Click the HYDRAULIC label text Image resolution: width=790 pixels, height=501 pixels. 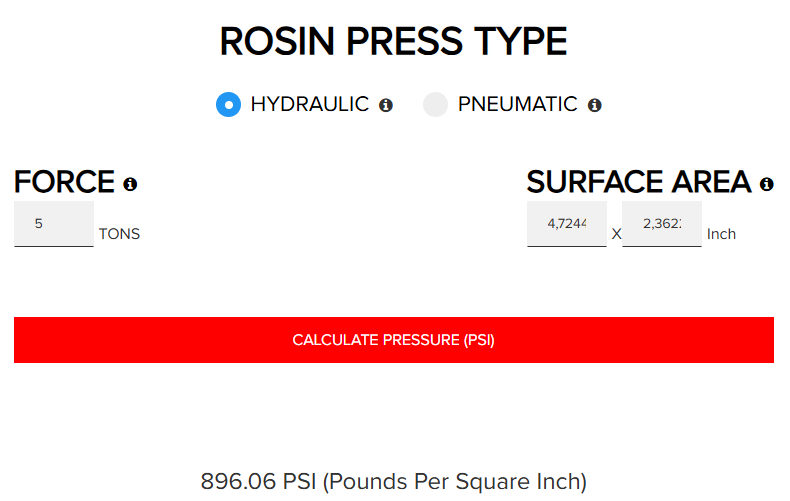[x=310, y=105]
